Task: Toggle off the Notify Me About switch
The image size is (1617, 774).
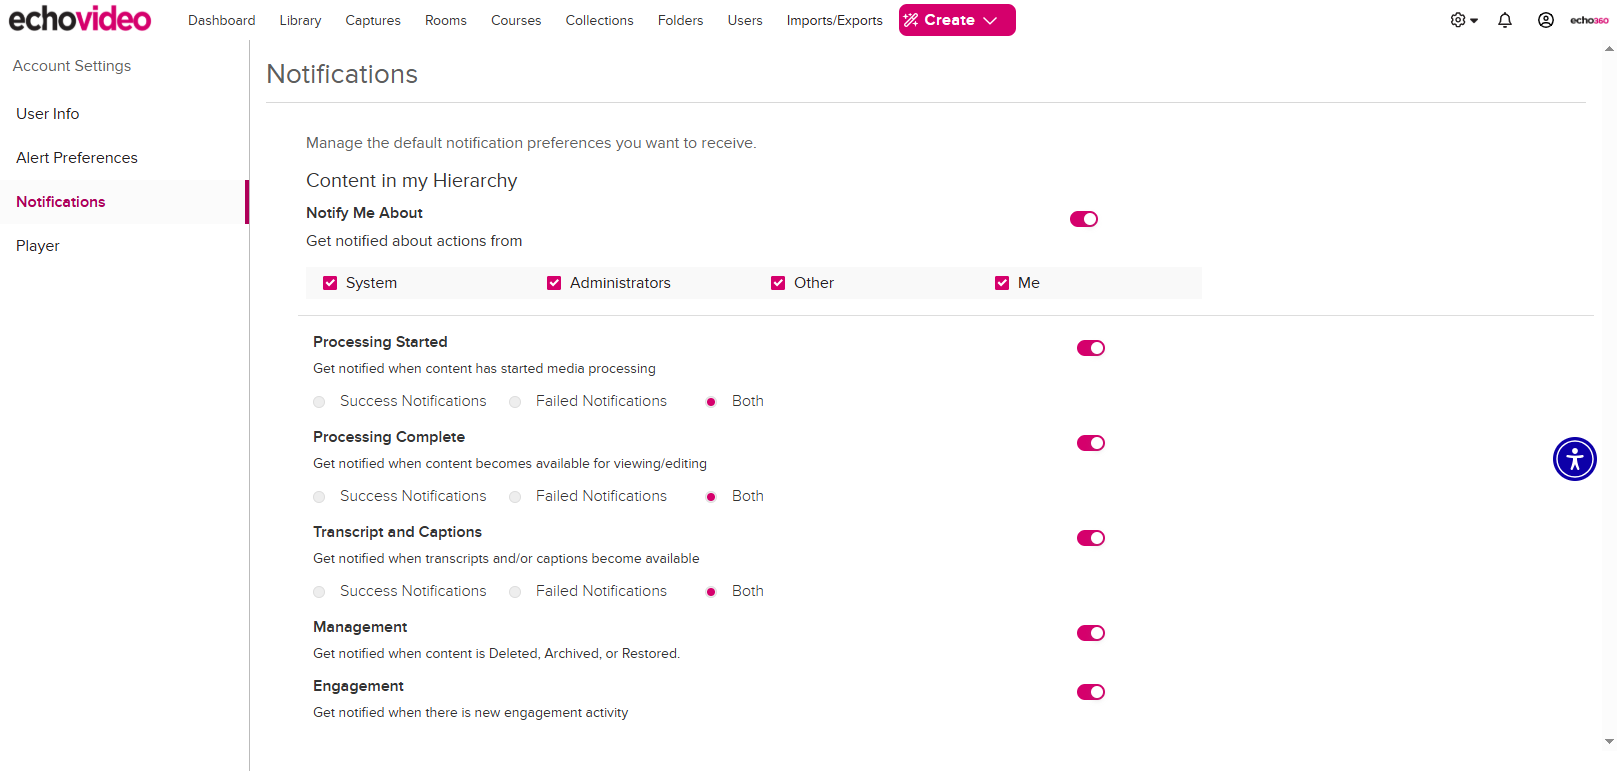Action: [x=1083, y=219]
